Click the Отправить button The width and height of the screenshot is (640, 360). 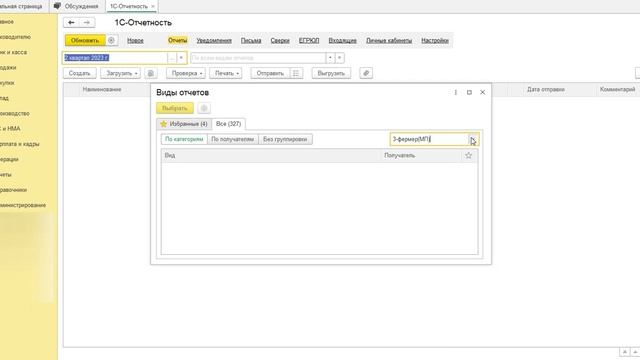point(270,73)
